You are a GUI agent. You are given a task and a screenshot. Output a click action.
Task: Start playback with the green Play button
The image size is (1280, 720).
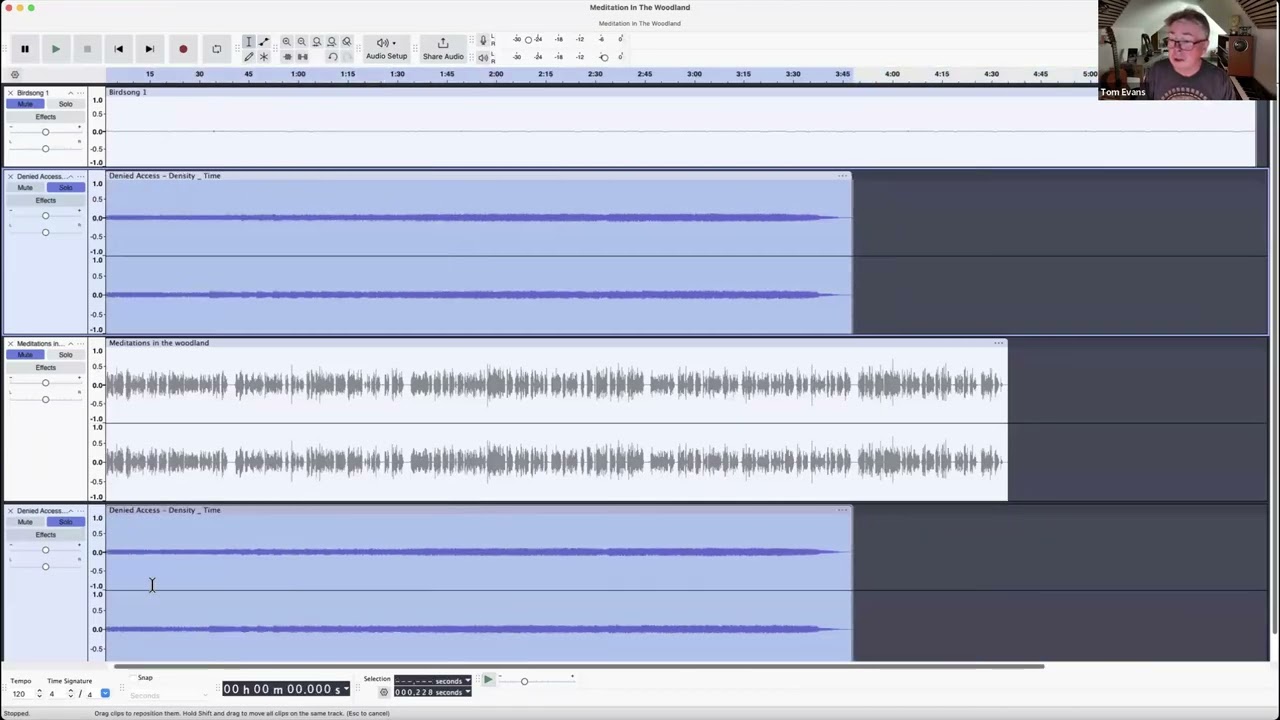pos(55,48)
